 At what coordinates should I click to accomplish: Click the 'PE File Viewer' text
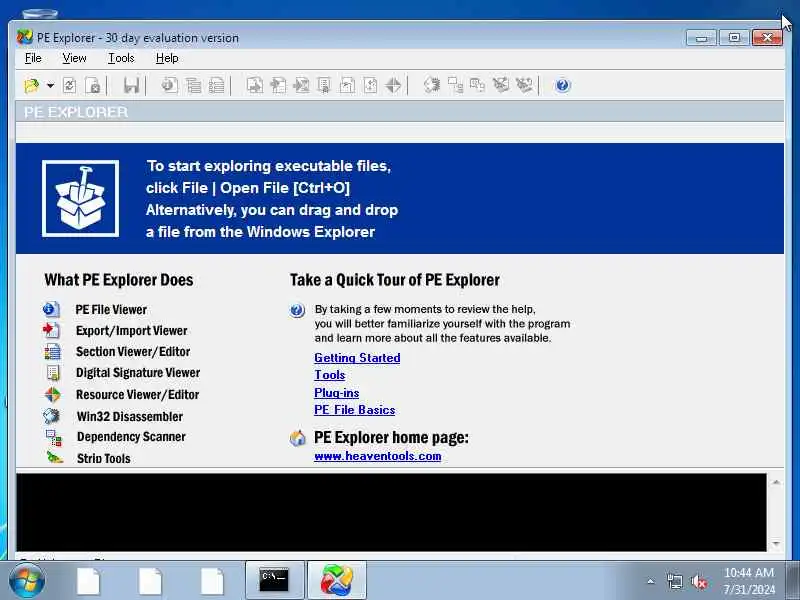click(x=111, y=310)
